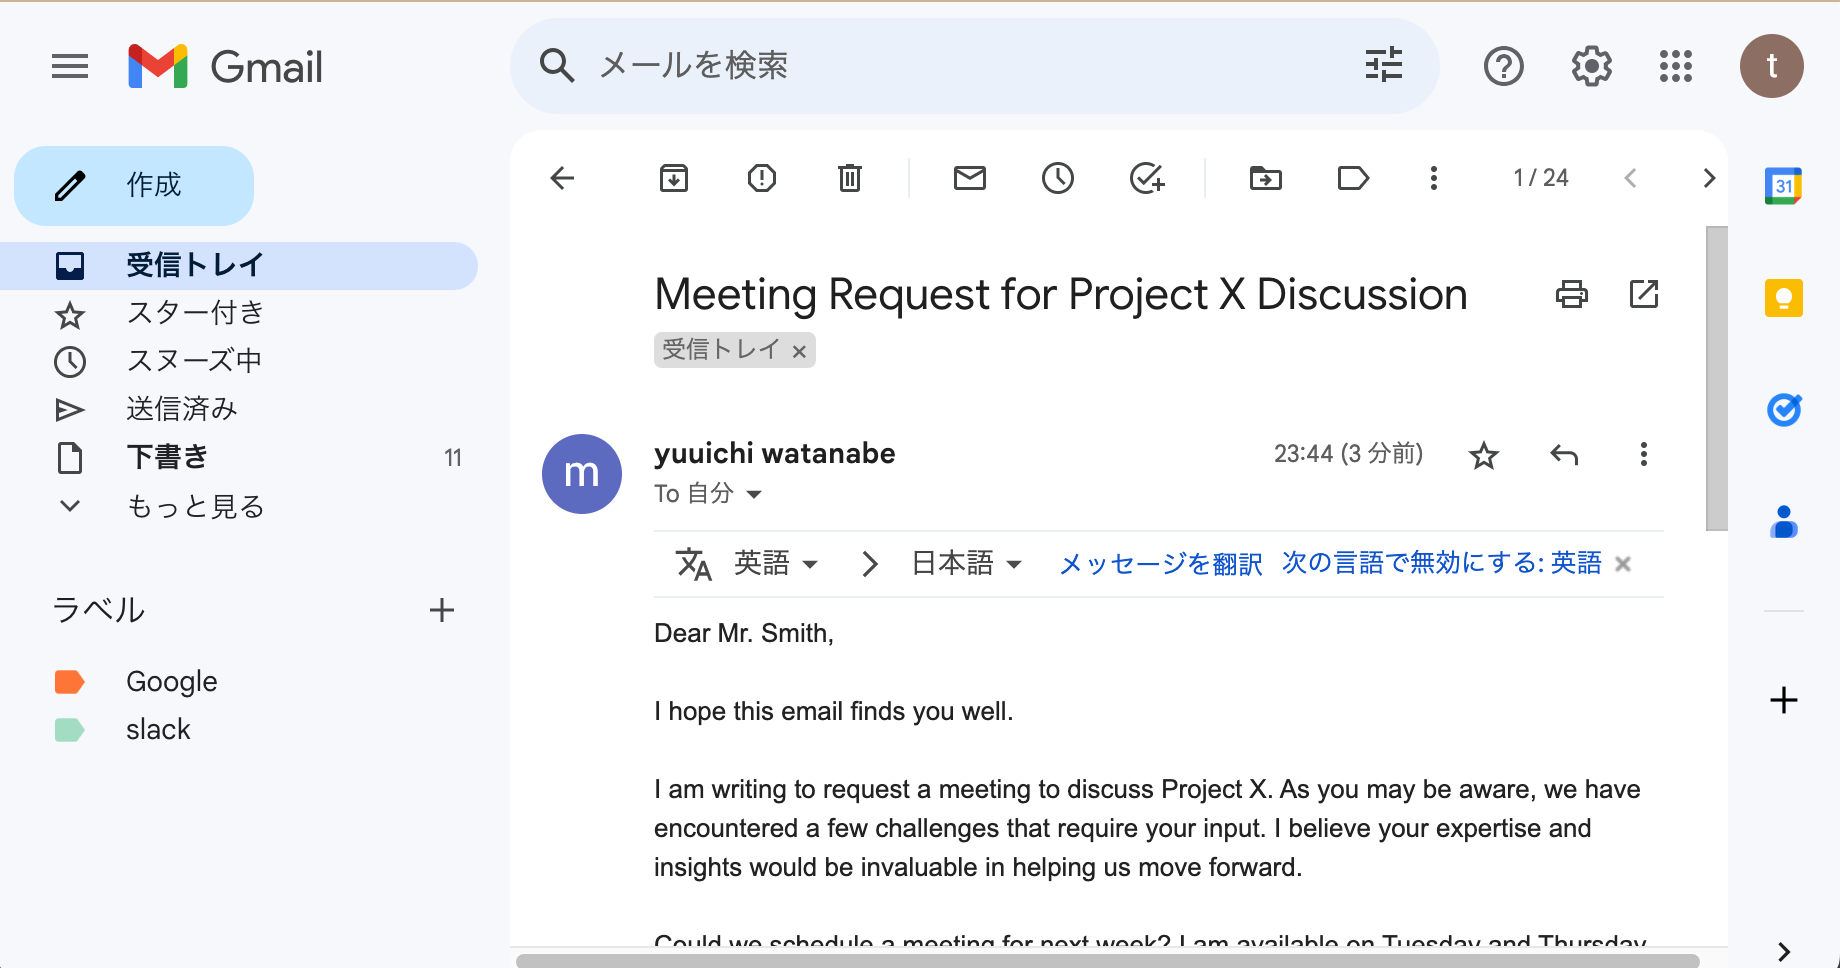Open the 下書き drafts folder

pyautogui.click(x=167, y=458)
